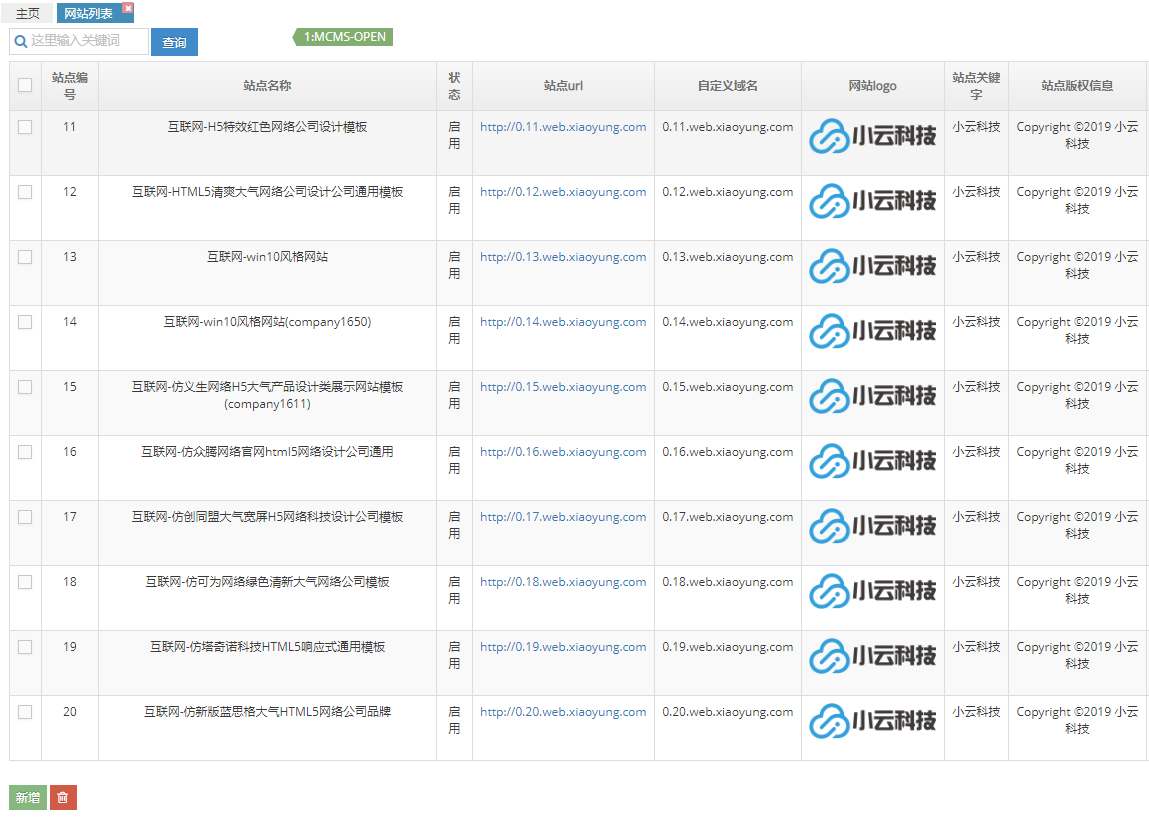Open link http://0.18.web.xiaoyung.com
The width and height of the screenshot is (1149, 822).
563,582
